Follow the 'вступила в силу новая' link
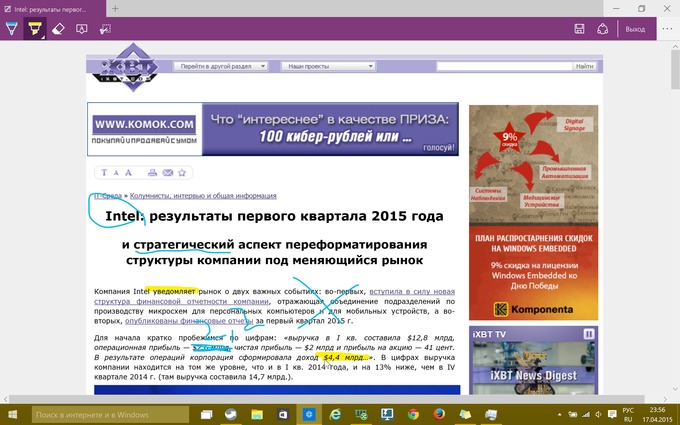 click(x=412, y=291)
